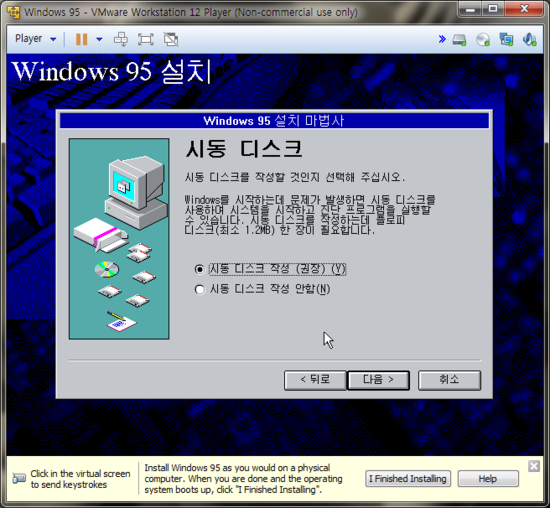The image size is (550, 508).
Task: Dismiss the install hint bar
Action: [x=534, y=466]
